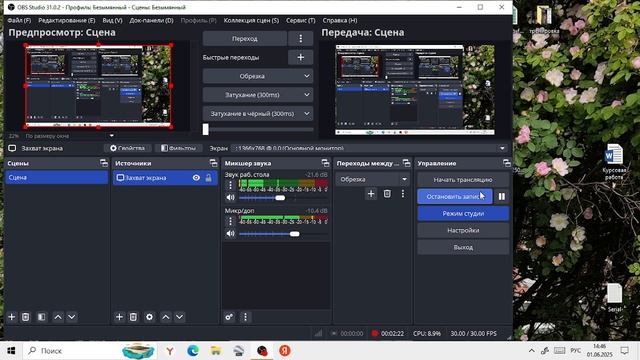Remove selected scene with trash icon
The width and height of the screenshot is (640, 360).
point(25,317)
